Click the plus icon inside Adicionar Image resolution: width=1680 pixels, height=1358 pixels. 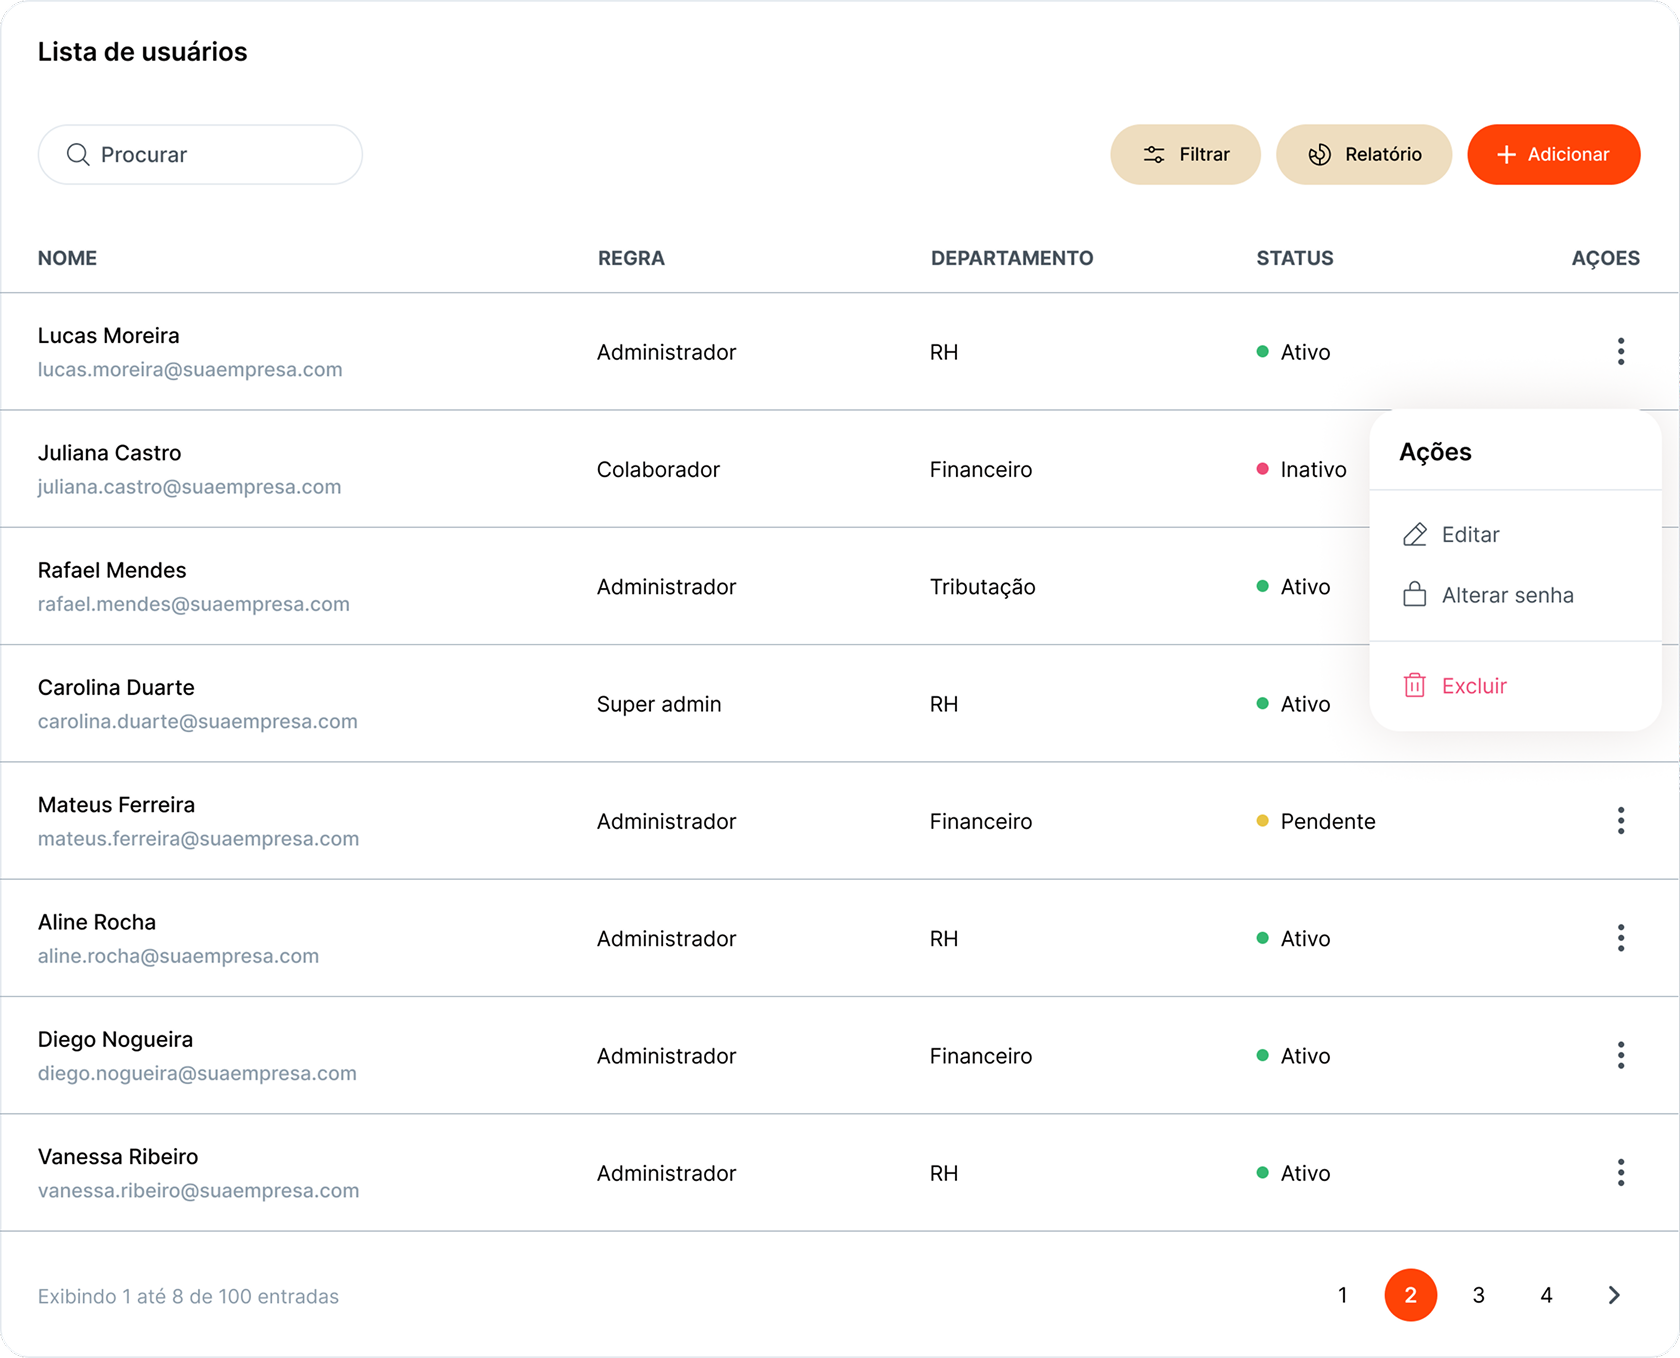(x=1506, y=154)
